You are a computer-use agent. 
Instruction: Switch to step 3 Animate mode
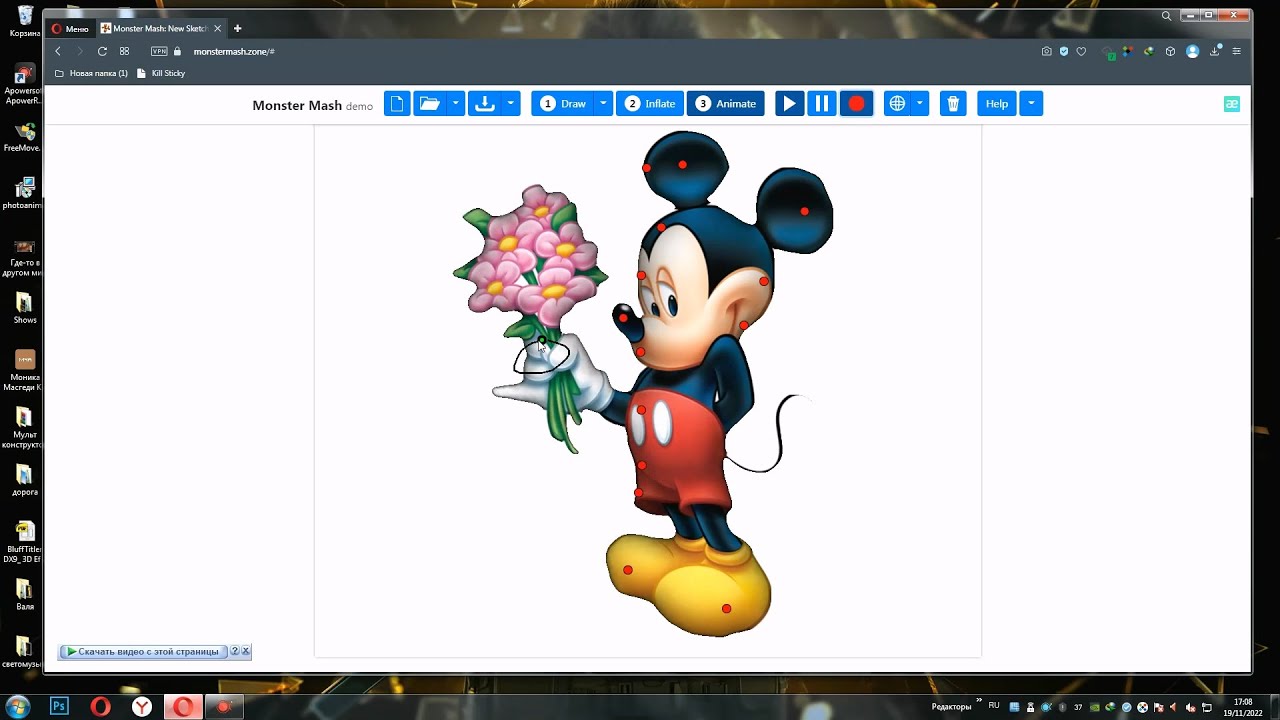(x=726, y=104)
